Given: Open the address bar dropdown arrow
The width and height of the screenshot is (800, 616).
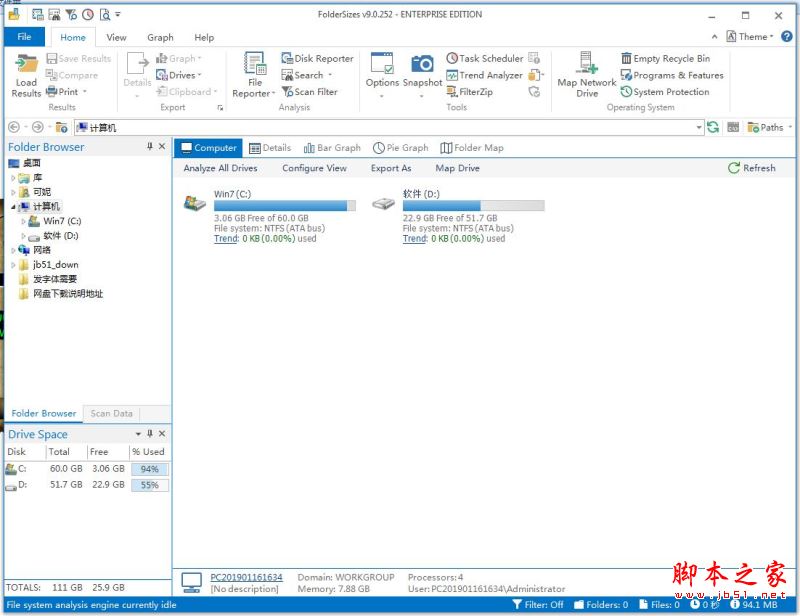Looking at the screenshot, I should tap(699, 127).
